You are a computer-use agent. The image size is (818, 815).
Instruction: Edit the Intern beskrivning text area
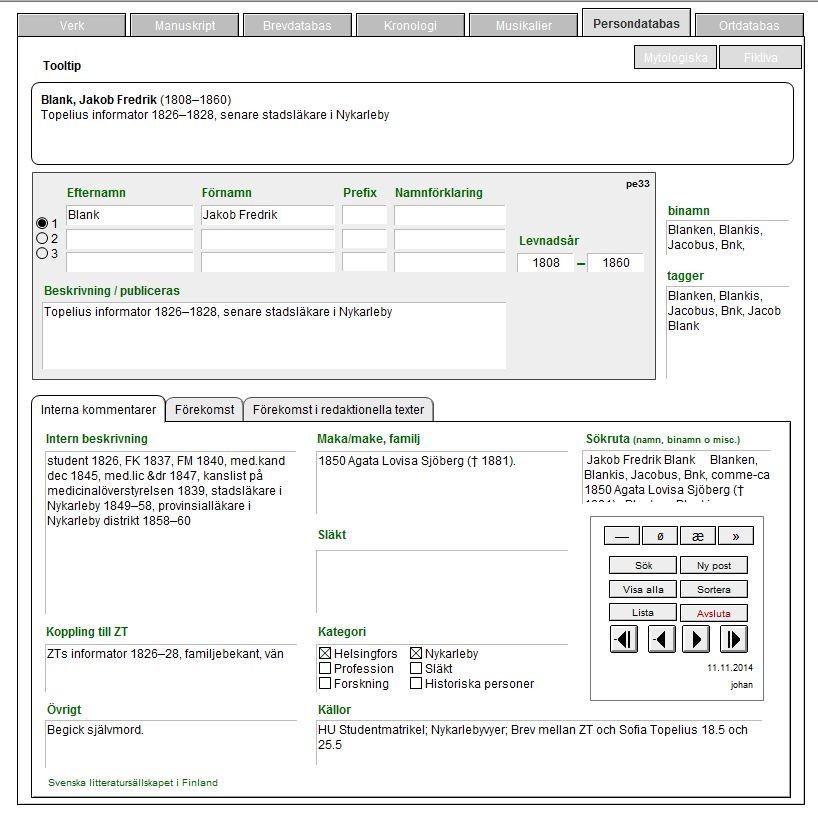point(171,532)
